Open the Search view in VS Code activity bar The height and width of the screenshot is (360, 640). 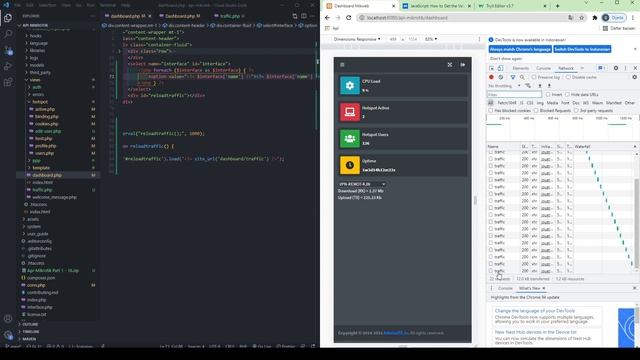[x=8, y=34]
